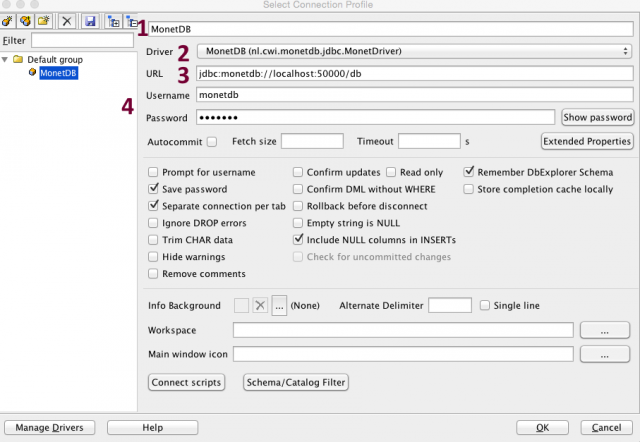640x442 pixels.
Task: Open the Driver dropdown
Action: [414, 50]
